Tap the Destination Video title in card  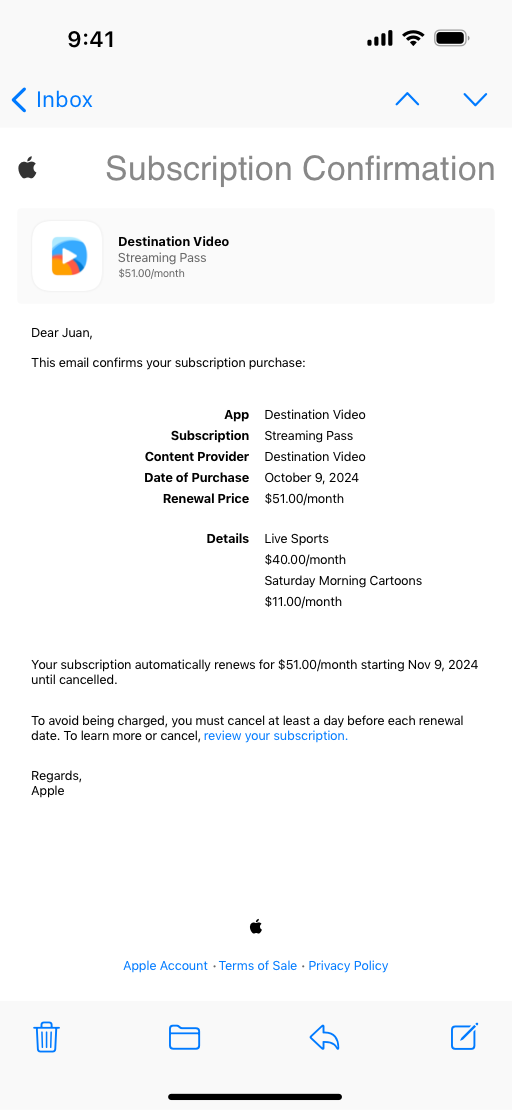[x=173, y=241]
